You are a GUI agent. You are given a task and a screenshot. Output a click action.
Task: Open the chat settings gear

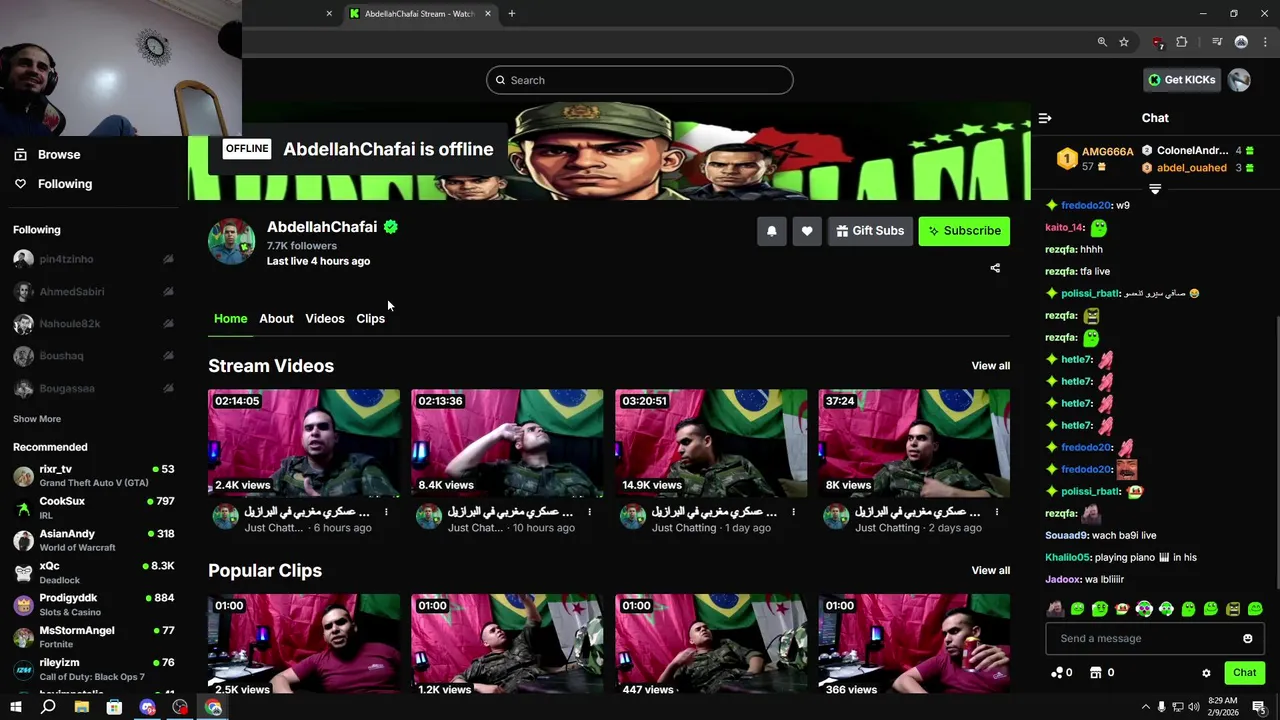point(1206,673)
